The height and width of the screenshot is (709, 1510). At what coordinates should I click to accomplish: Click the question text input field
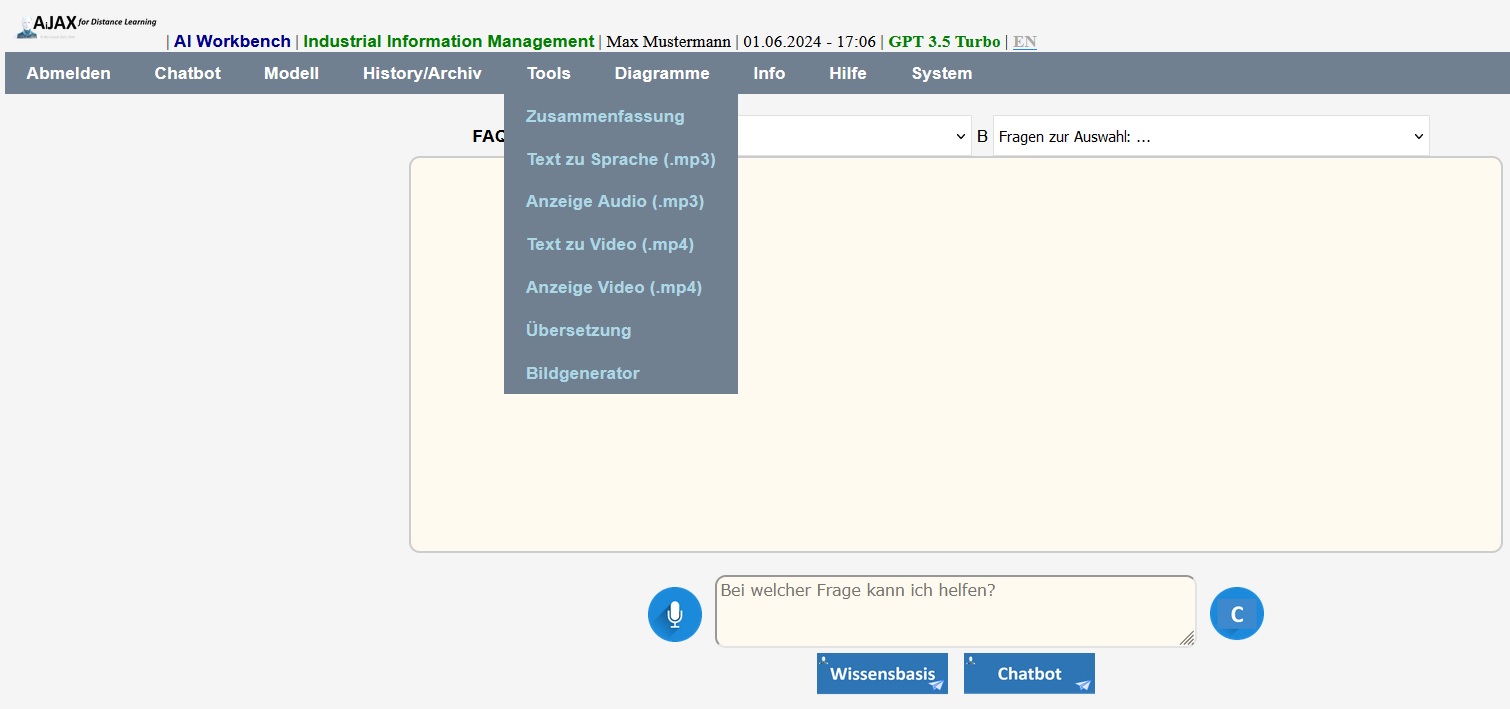coord(954,611)
